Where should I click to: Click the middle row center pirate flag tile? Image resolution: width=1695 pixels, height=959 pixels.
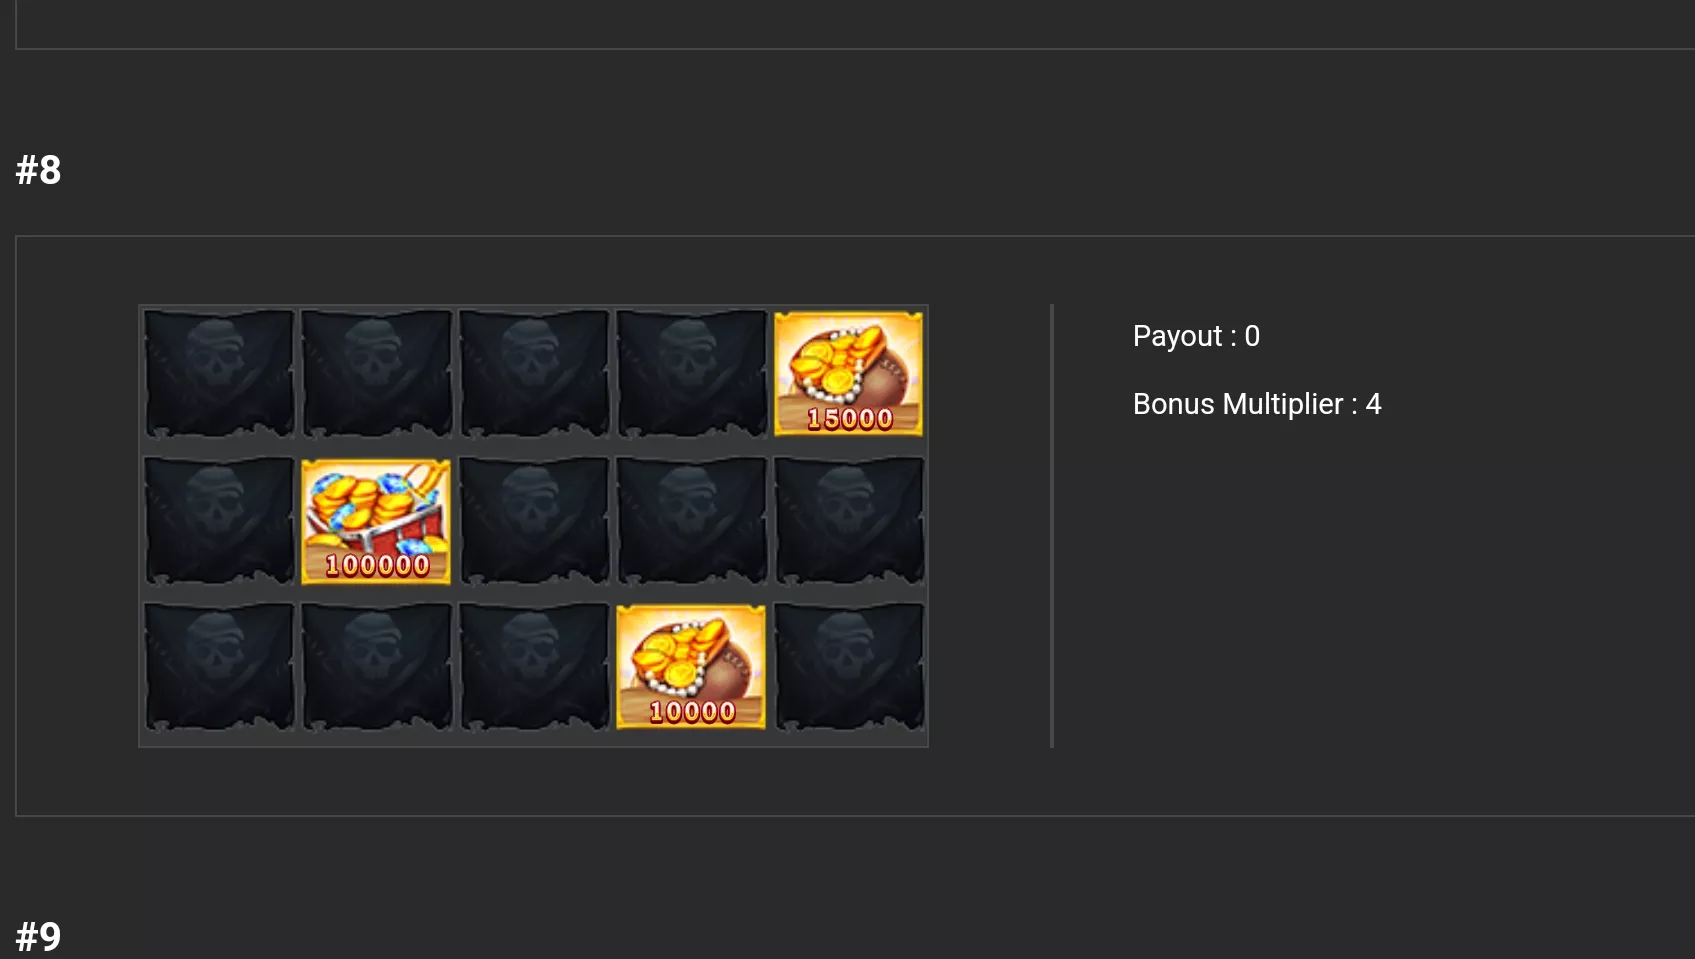534,521
